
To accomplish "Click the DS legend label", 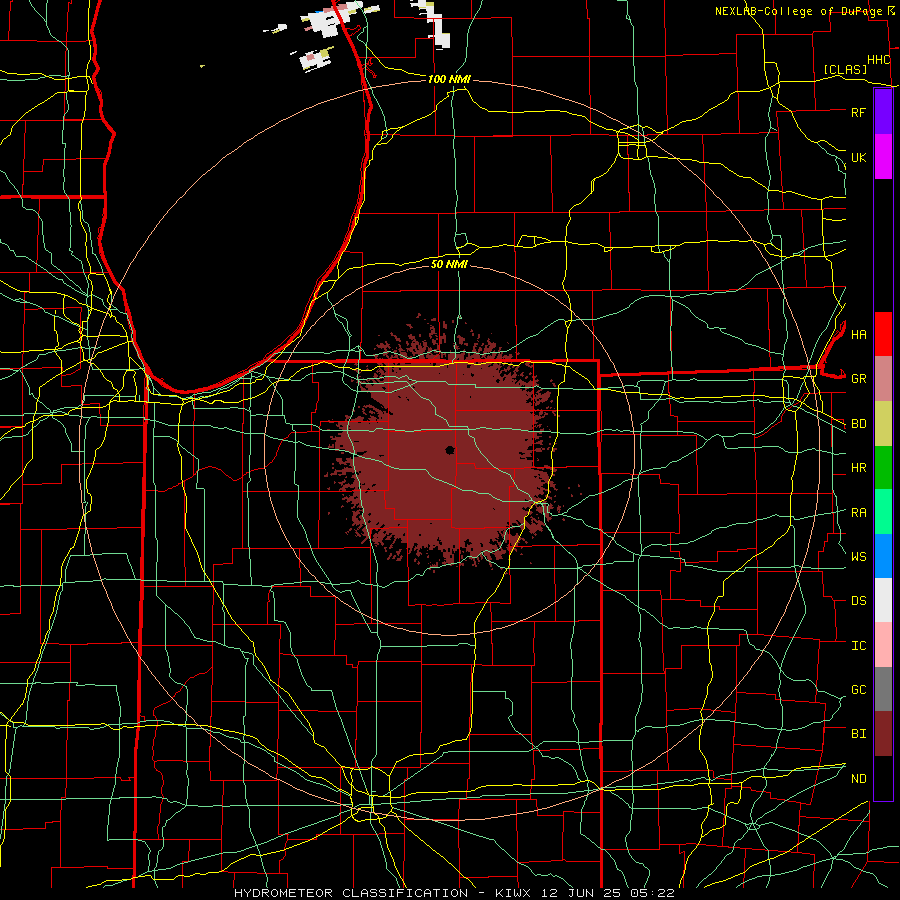I will (x=858, y=601).
